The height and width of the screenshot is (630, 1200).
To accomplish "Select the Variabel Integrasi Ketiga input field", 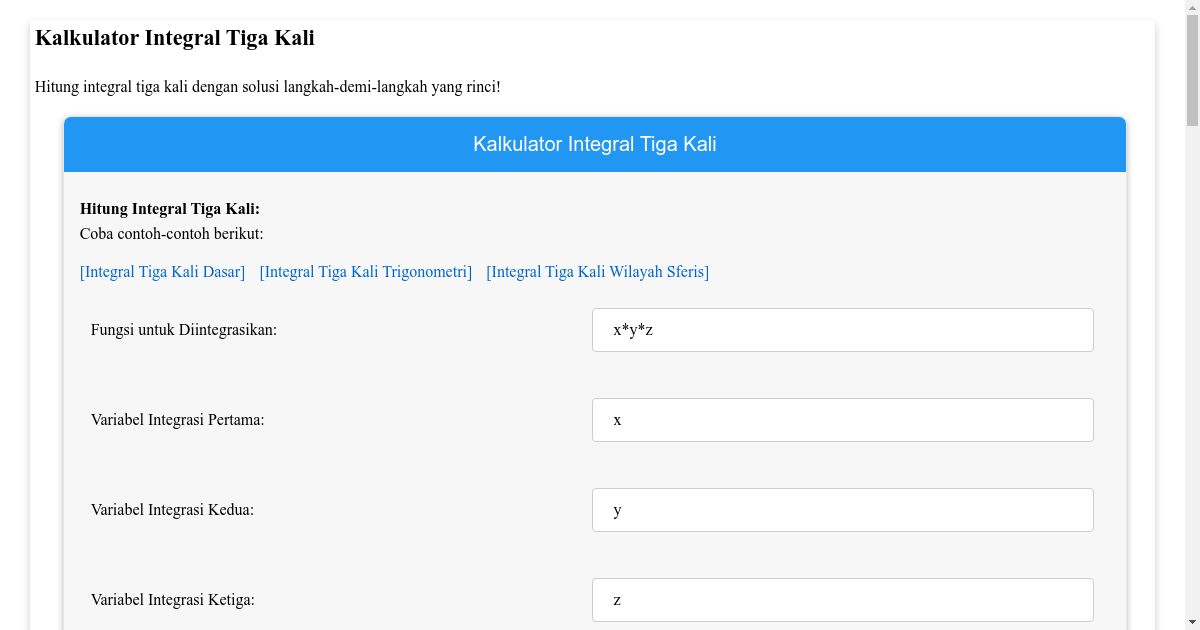I will pyautogui.click(x=843, y=599).
